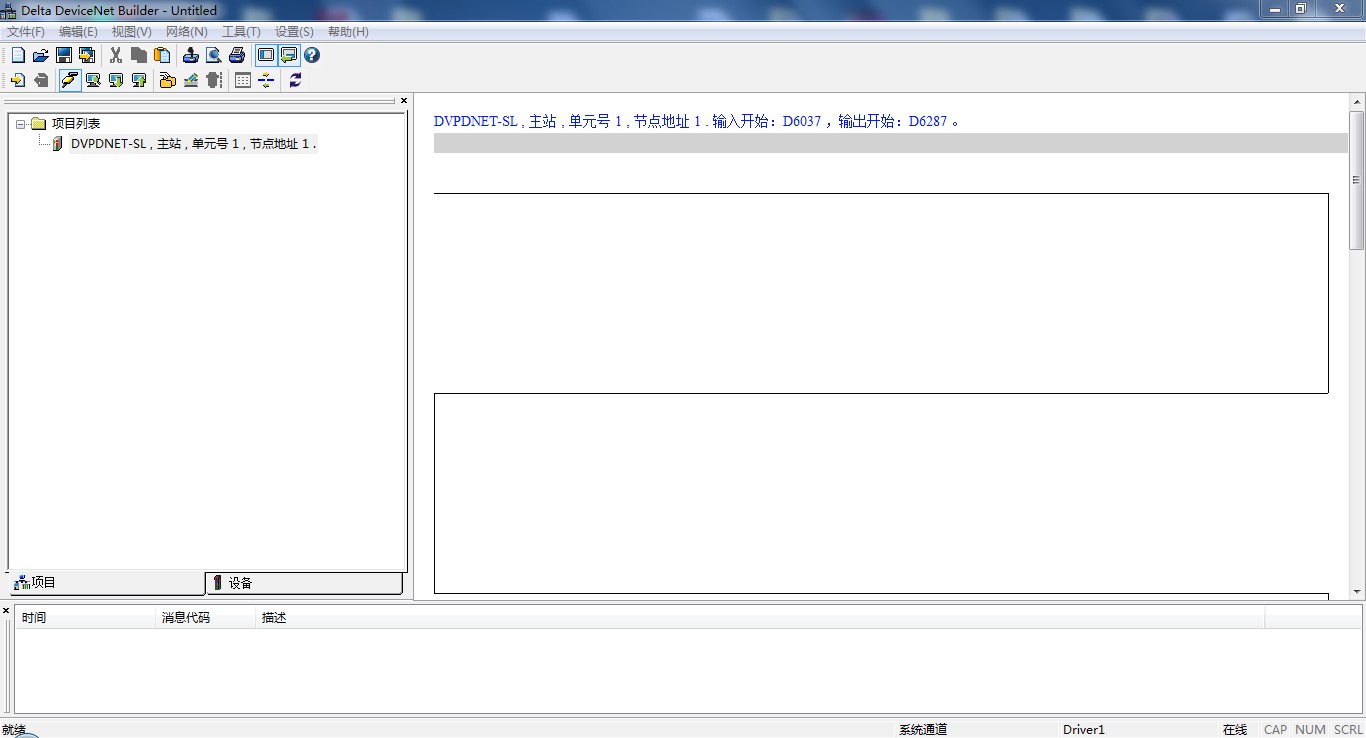Open a project with the folder icon

point(41,56)
